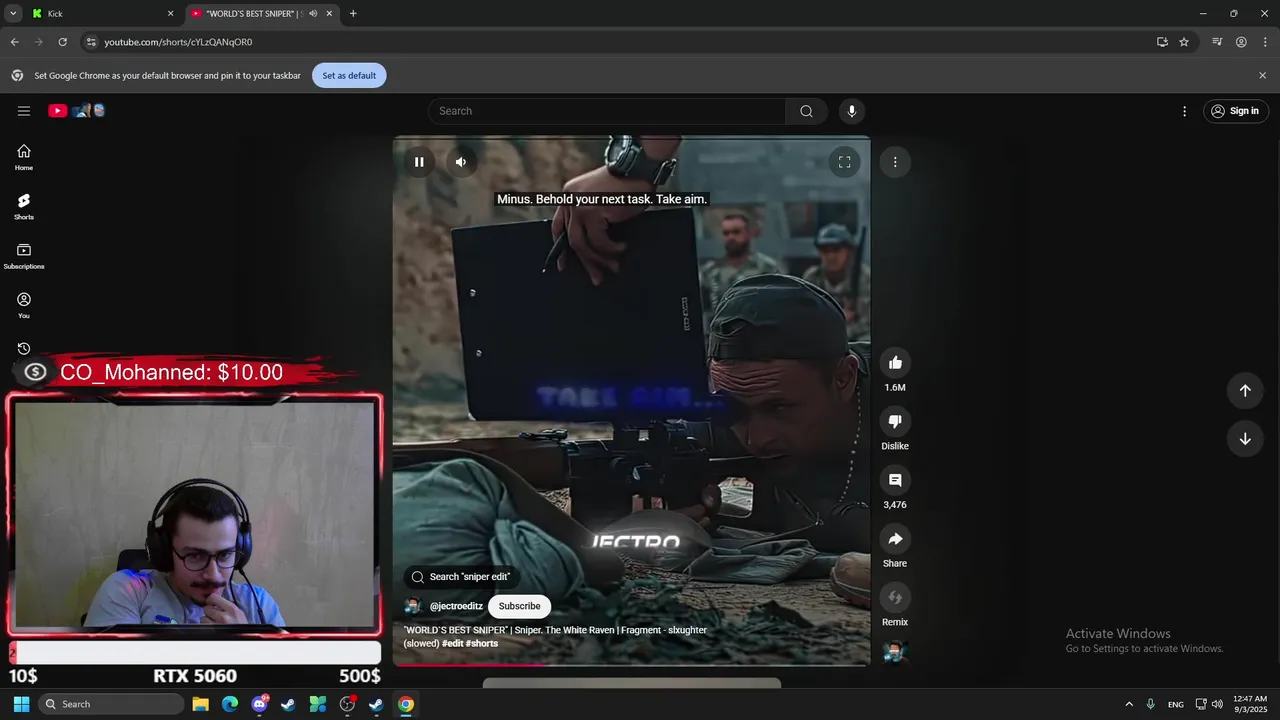Reload the page
Viewport: 1280px width, 720px height.
[63, 42]
